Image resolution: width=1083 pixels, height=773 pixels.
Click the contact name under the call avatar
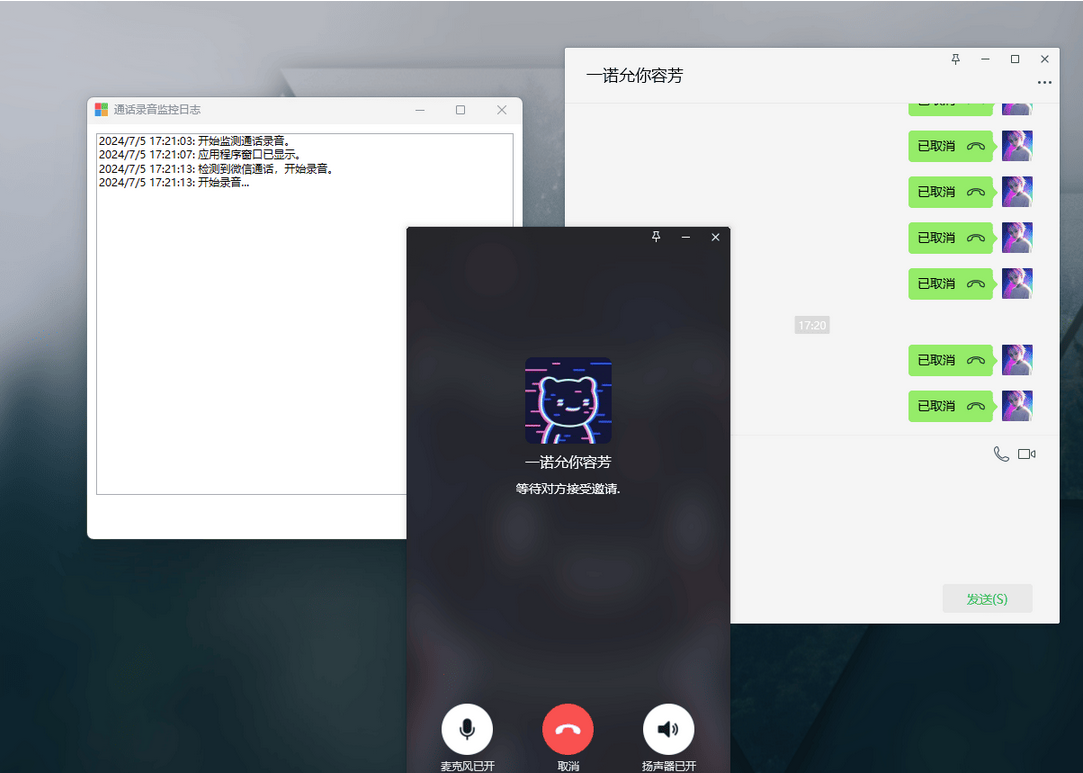[568, 462]
